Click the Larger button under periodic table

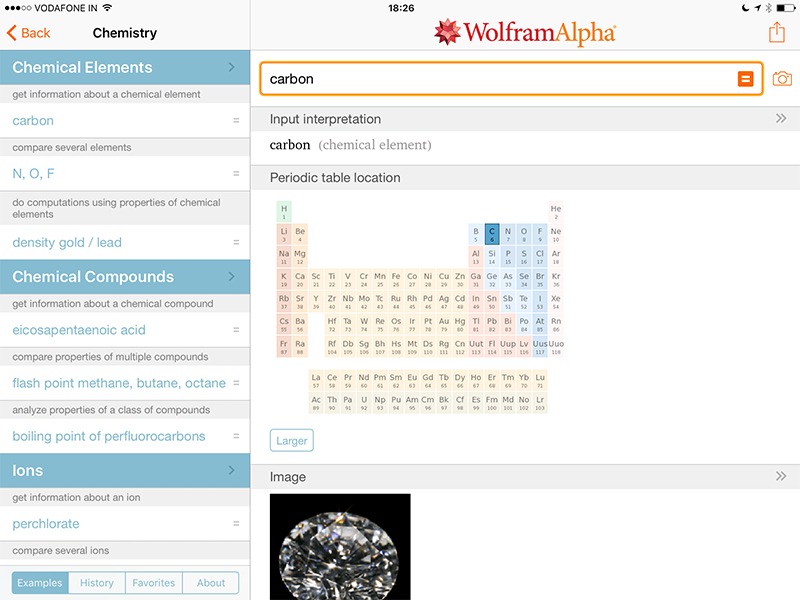click(x=292, y=441)
